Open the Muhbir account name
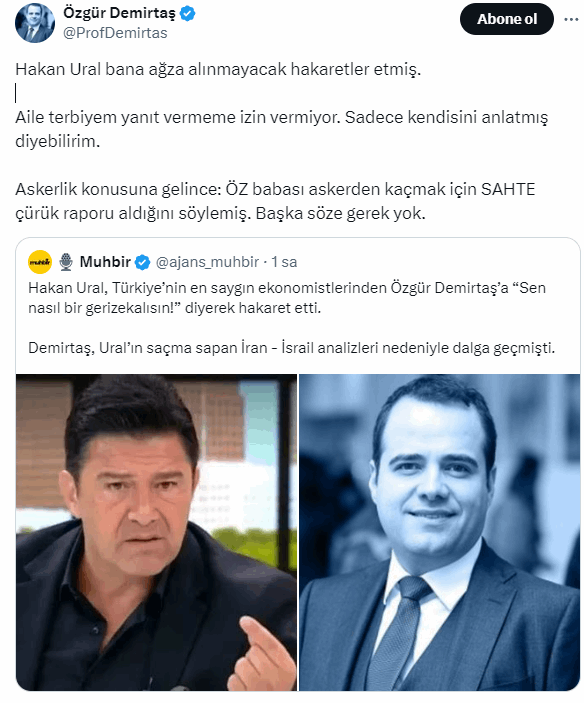Viewport: 584px width, 703px height. coord(105,262)
